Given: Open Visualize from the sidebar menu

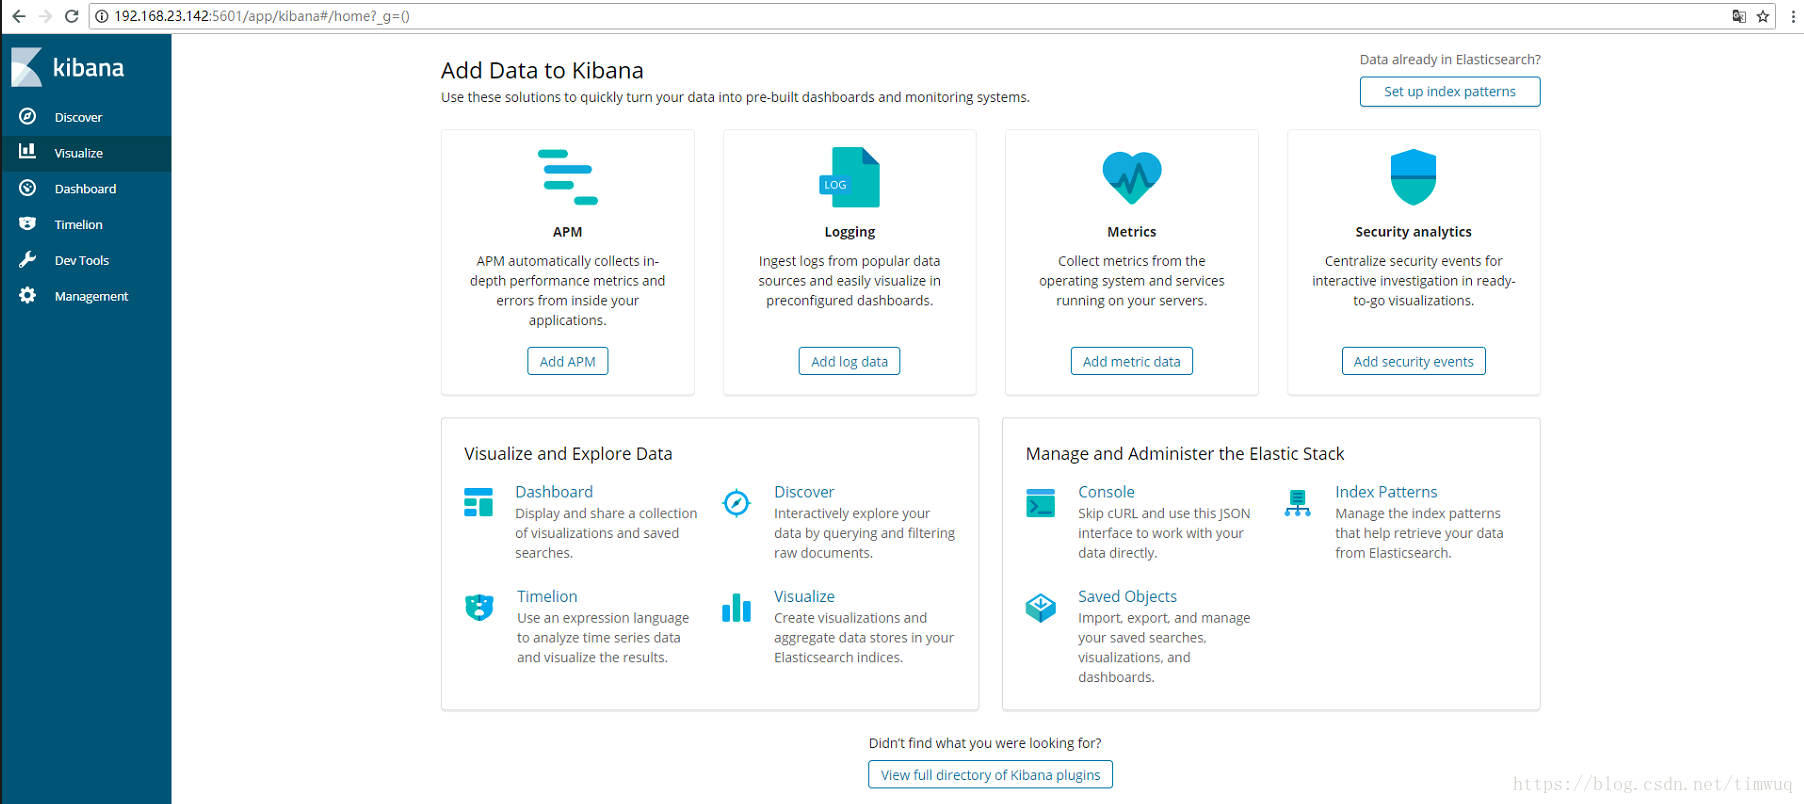Looking at the screenshot, I should click(x=86, y=153).
